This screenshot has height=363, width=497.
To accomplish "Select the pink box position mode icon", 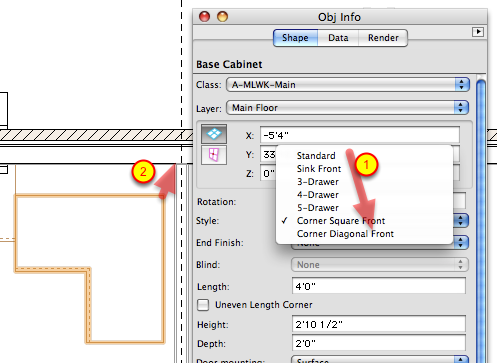I will pos(214,155).
